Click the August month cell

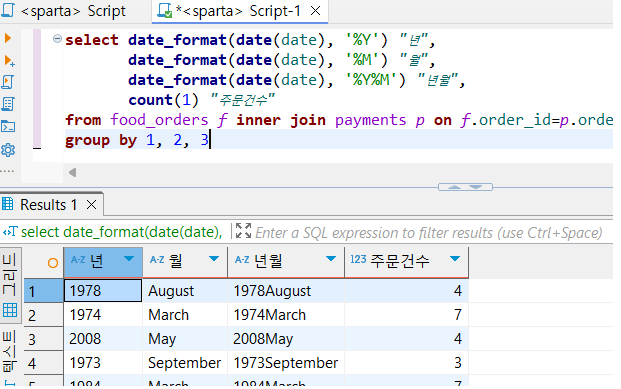[x=185, y=291]
